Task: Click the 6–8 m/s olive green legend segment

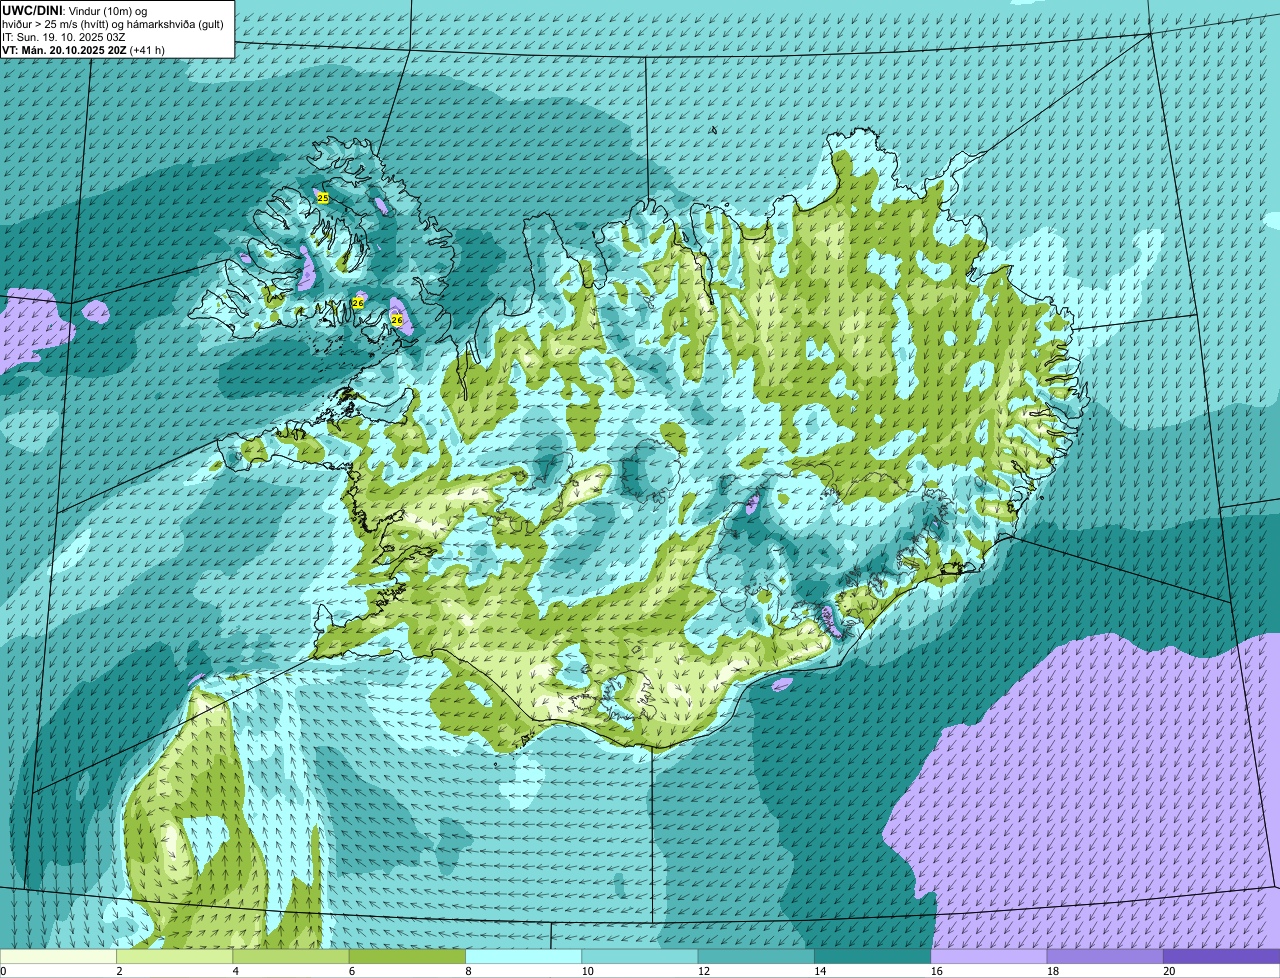Action: click(x=407, y=957)
